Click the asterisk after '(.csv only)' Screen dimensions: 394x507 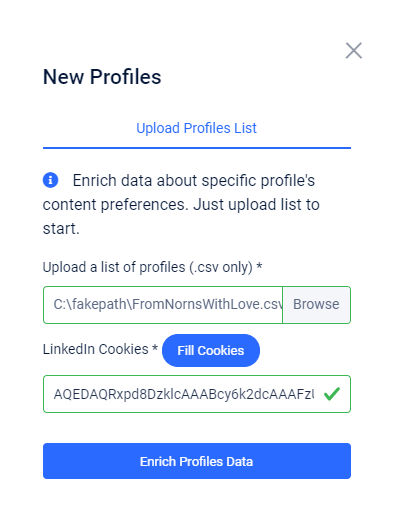(x=259, y=265)
